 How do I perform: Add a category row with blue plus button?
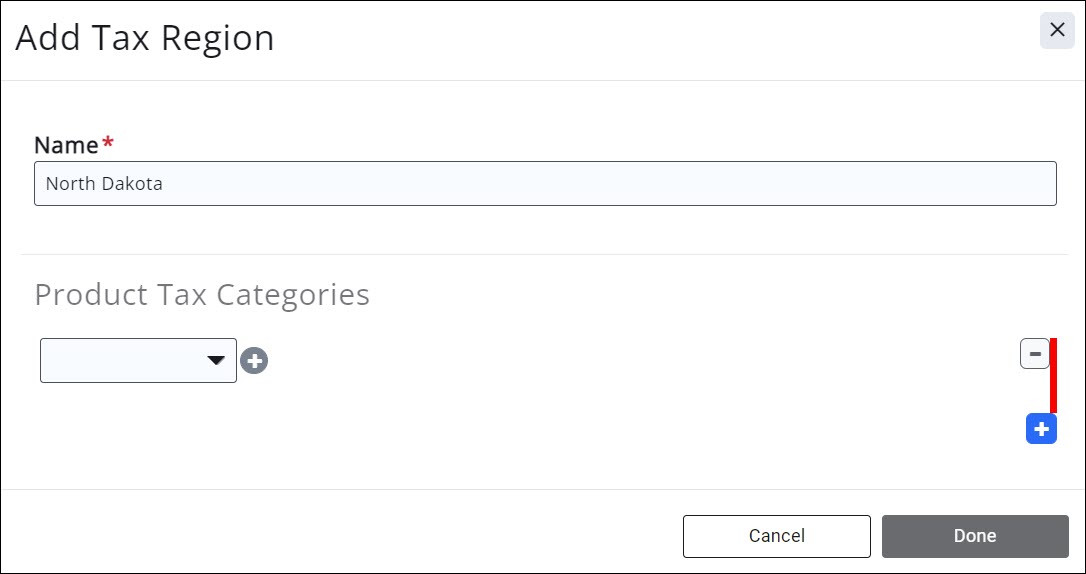1041,430
